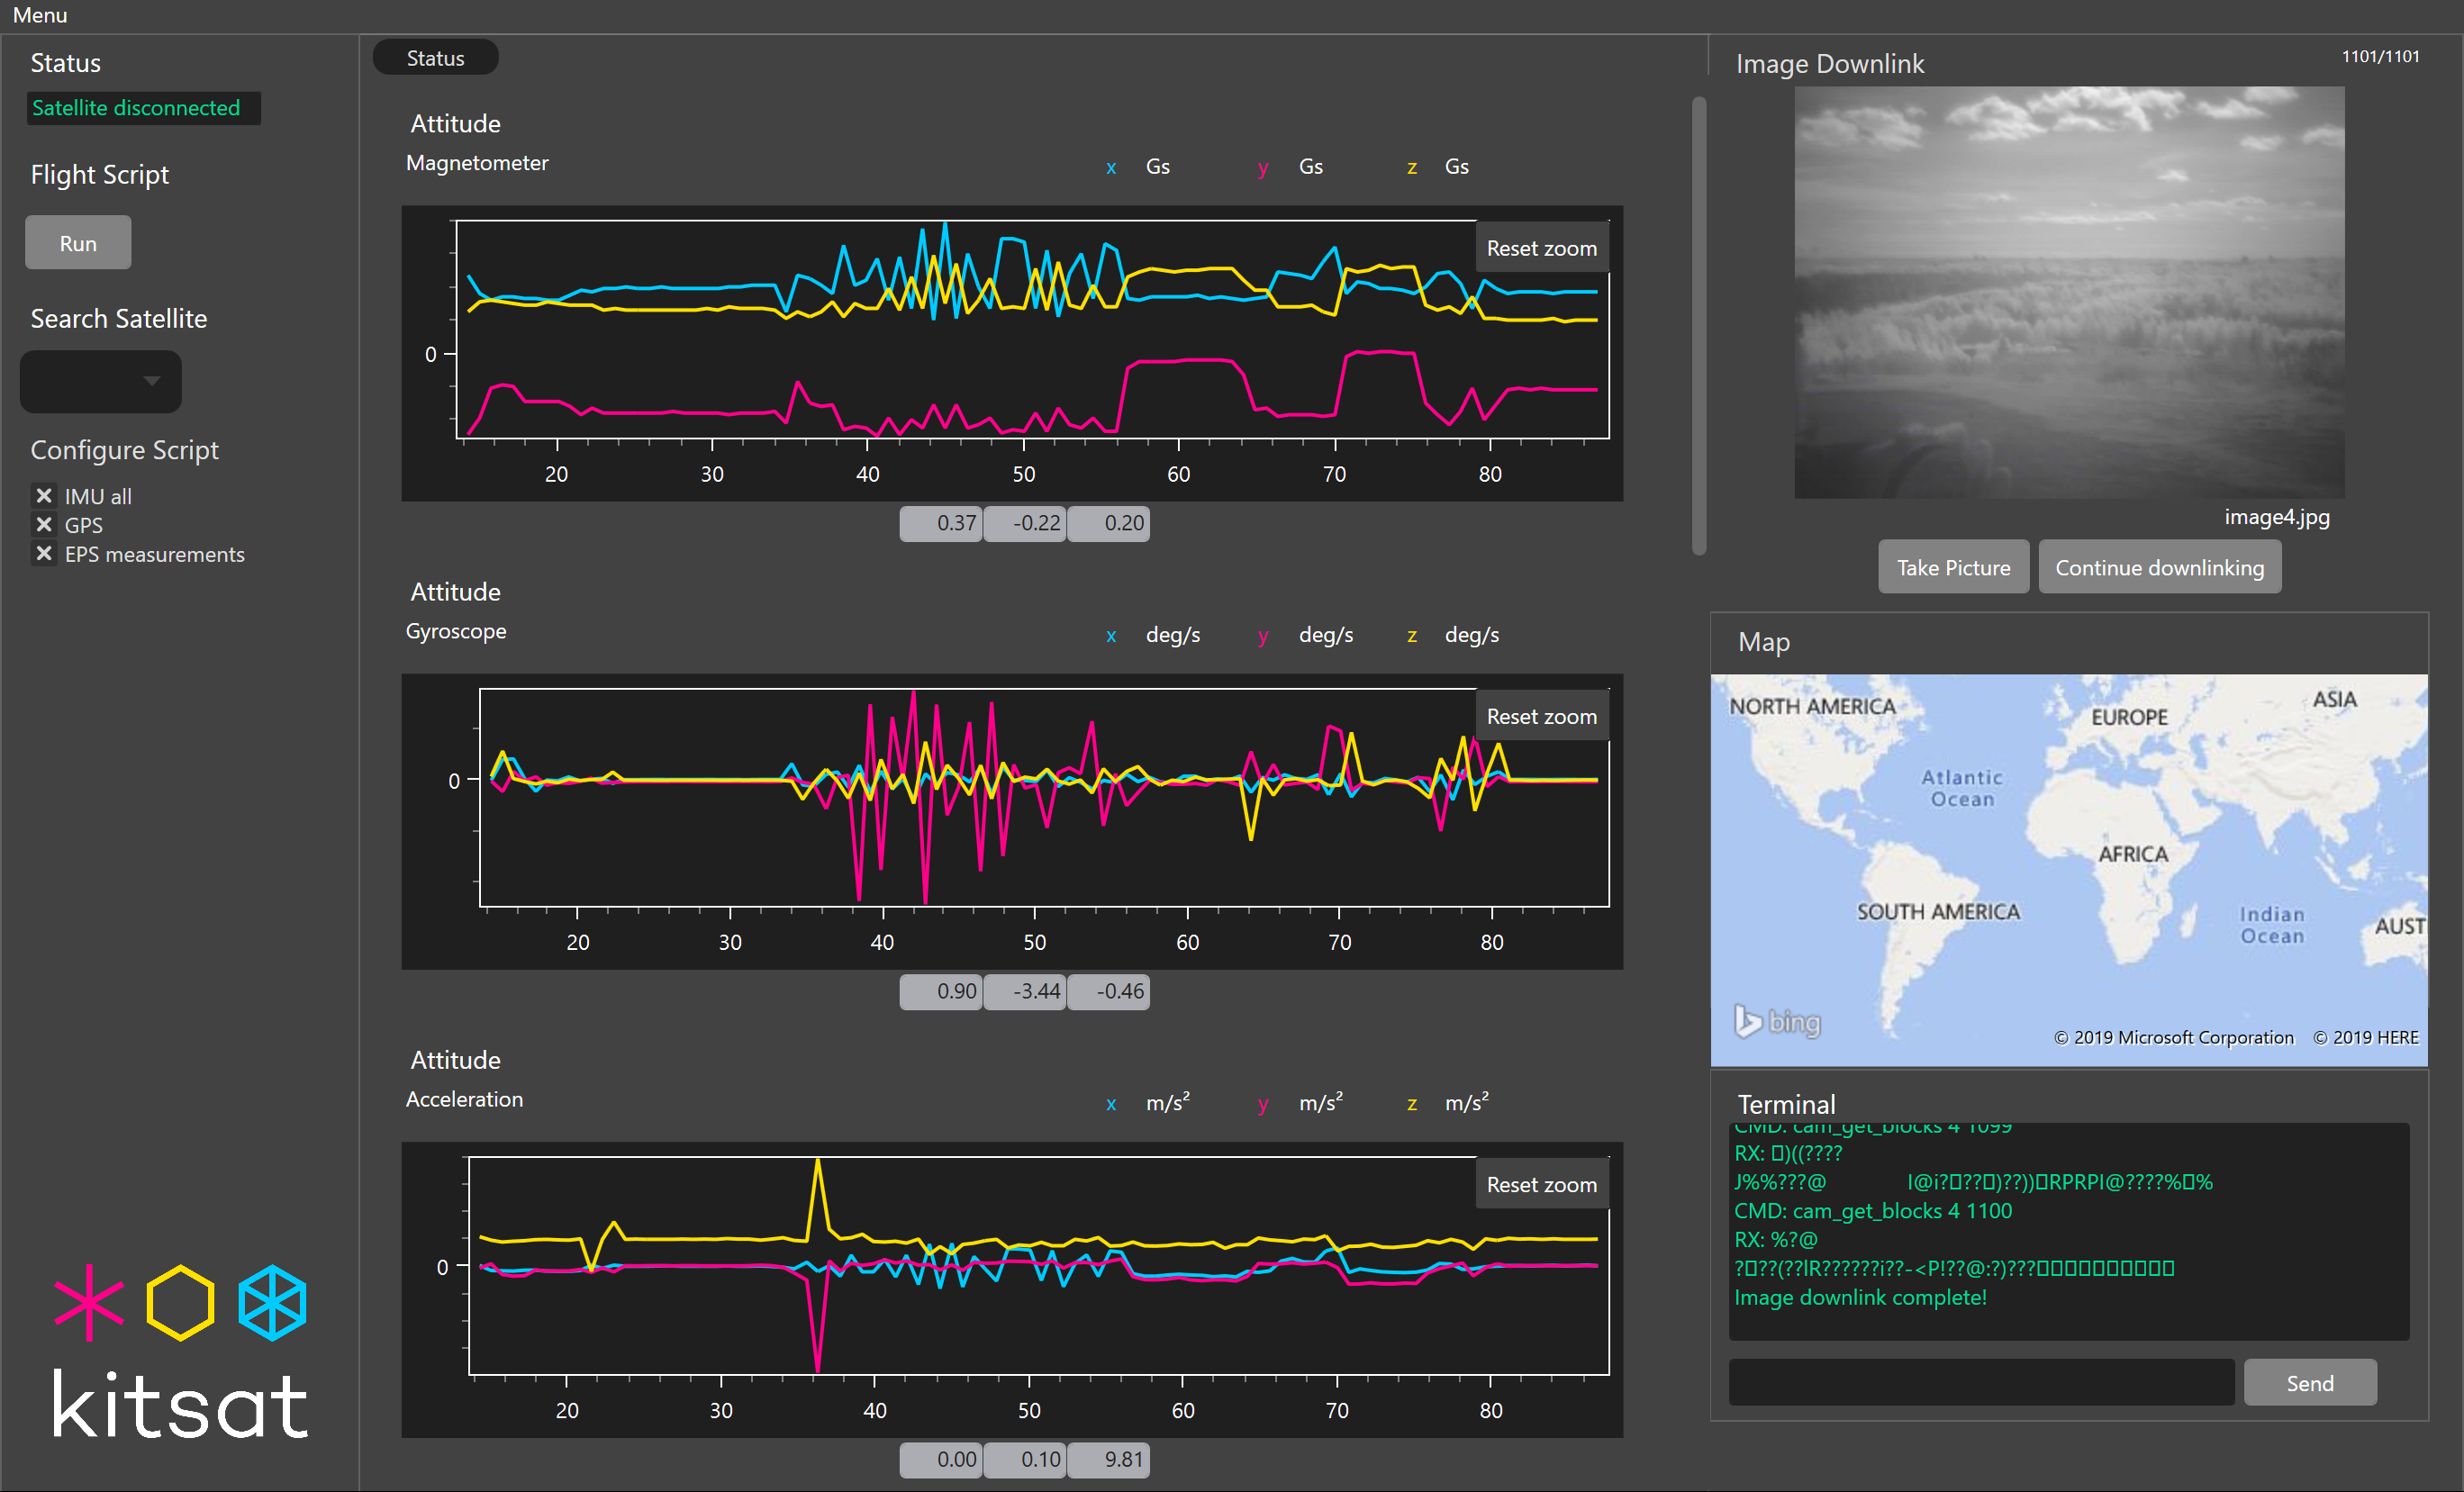This screenshot has height=1492, width=2464.
Task: Click the Bing logo on the map
Action: tap(1776, 1021)
